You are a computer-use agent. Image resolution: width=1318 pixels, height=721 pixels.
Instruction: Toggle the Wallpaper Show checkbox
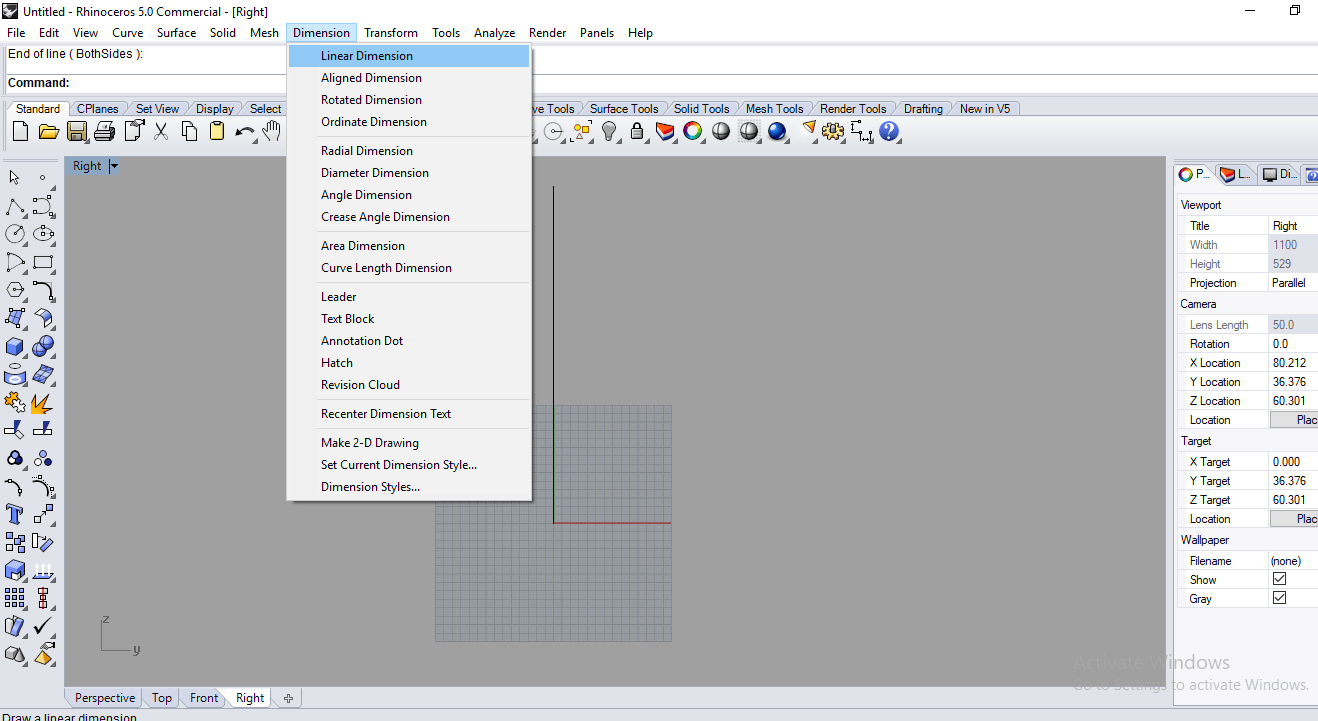(x=1279, y=579)
